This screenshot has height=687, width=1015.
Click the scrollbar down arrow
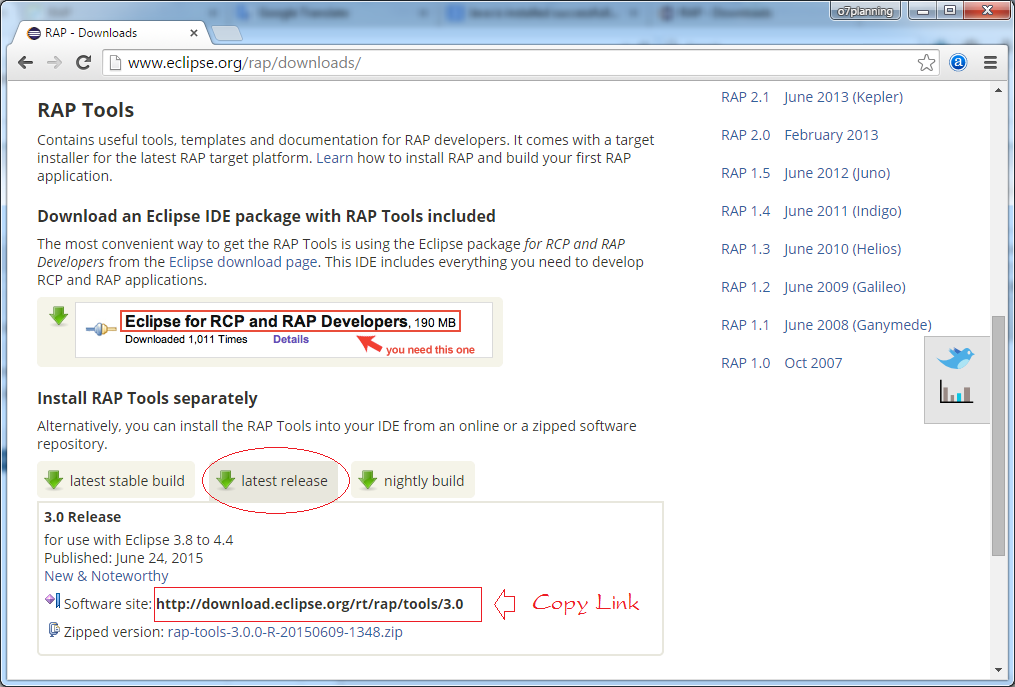tap(998, 671)
